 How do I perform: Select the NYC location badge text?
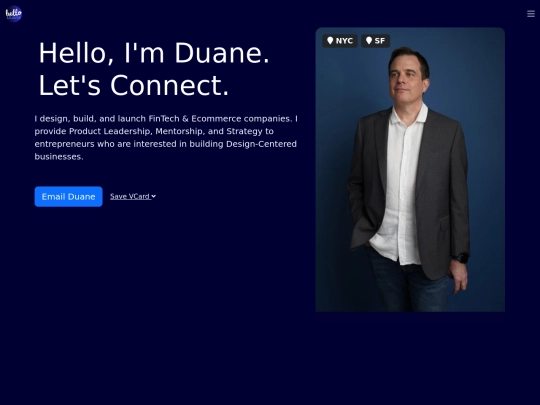(344, 41)
